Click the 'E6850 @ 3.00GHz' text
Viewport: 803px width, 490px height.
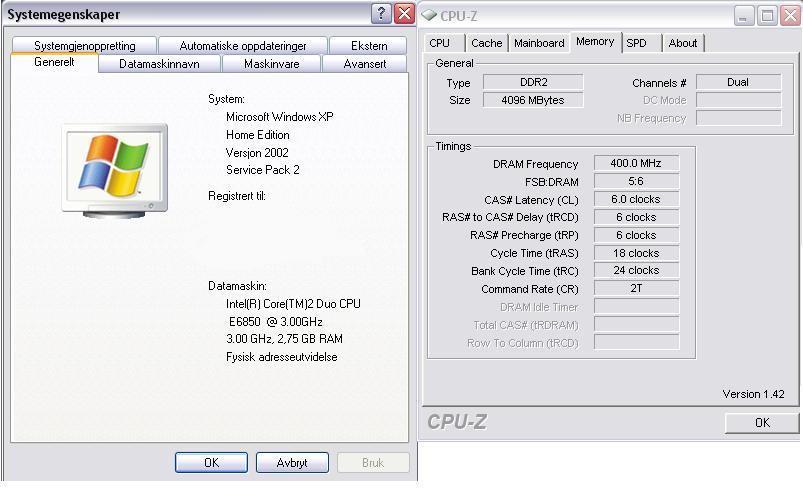tap(276, 322)
